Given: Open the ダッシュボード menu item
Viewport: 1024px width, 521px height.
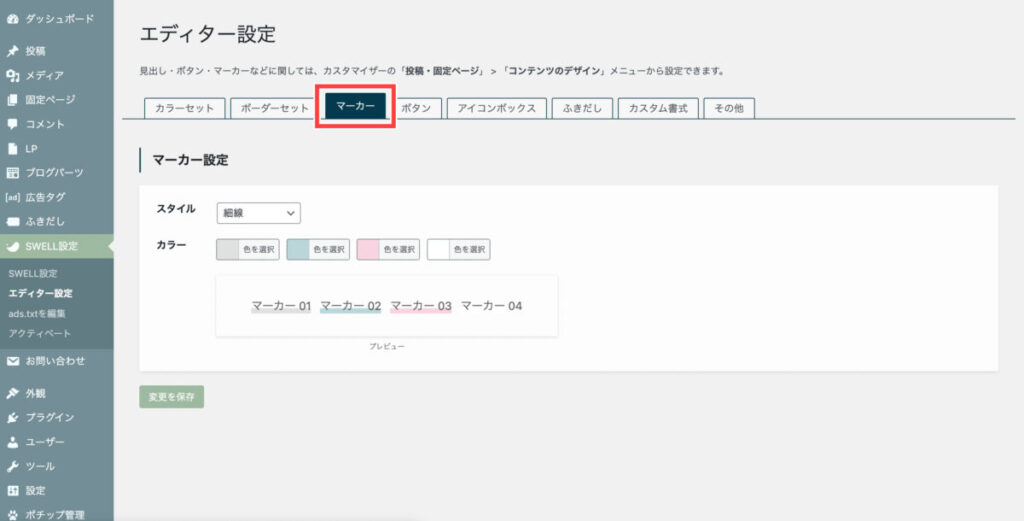Looking at the screenshot, I should click(x=57, y=20).
